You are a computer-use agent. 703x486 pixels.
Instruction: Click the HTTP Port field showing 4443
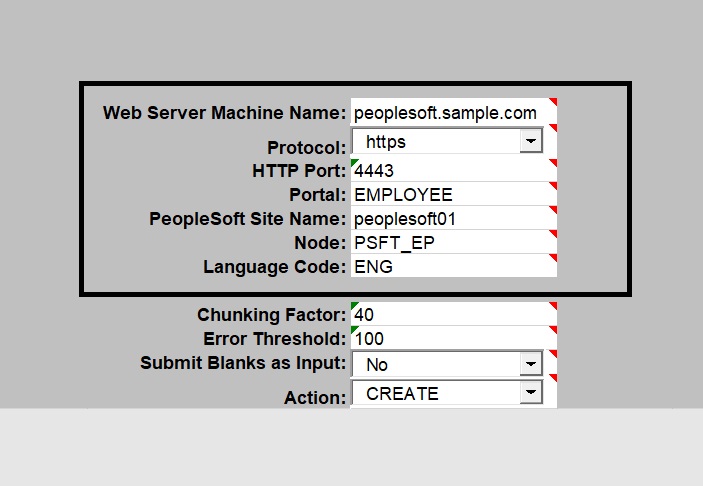[454, 170]
